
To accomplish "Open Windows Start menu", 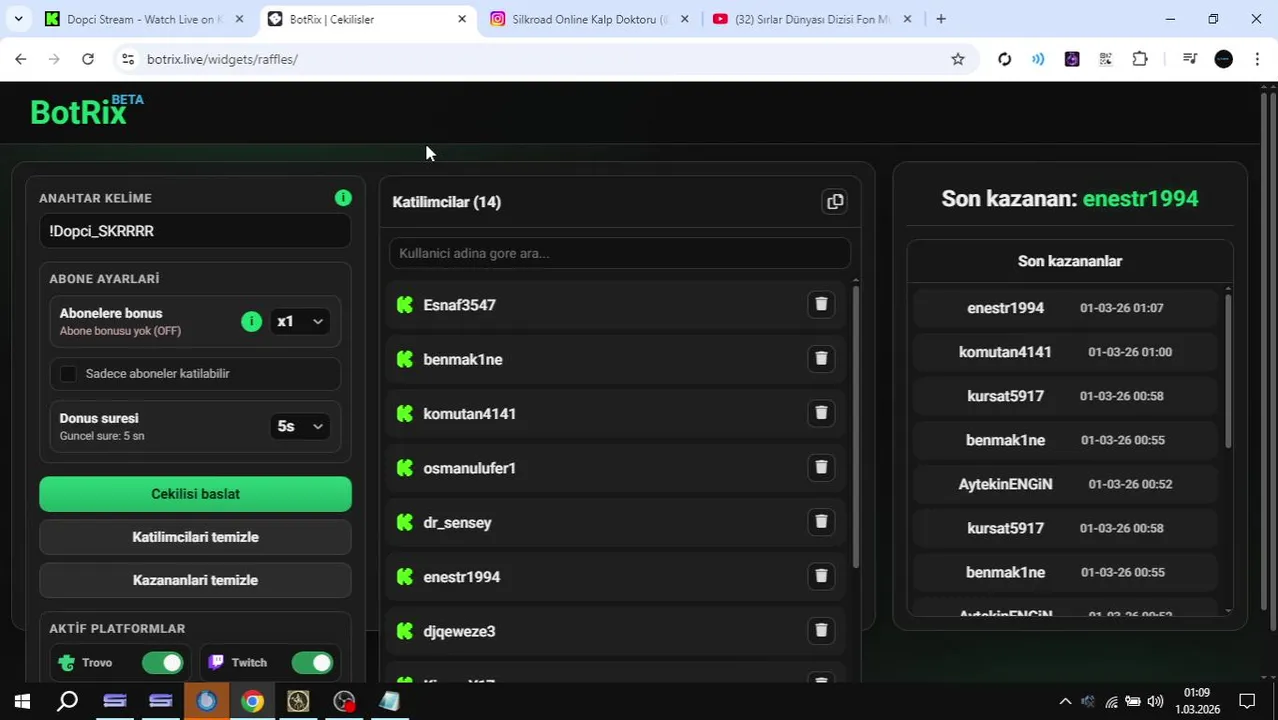I will 22,701.
